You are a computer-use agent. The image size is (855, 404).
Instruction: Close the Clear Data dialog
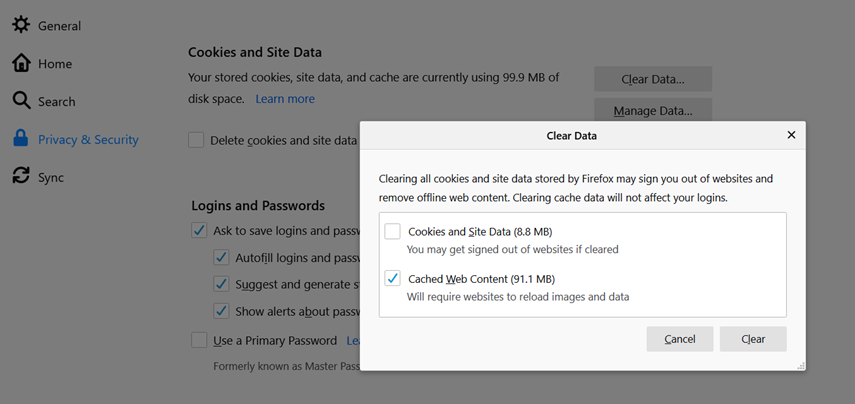tap(791, 135)
